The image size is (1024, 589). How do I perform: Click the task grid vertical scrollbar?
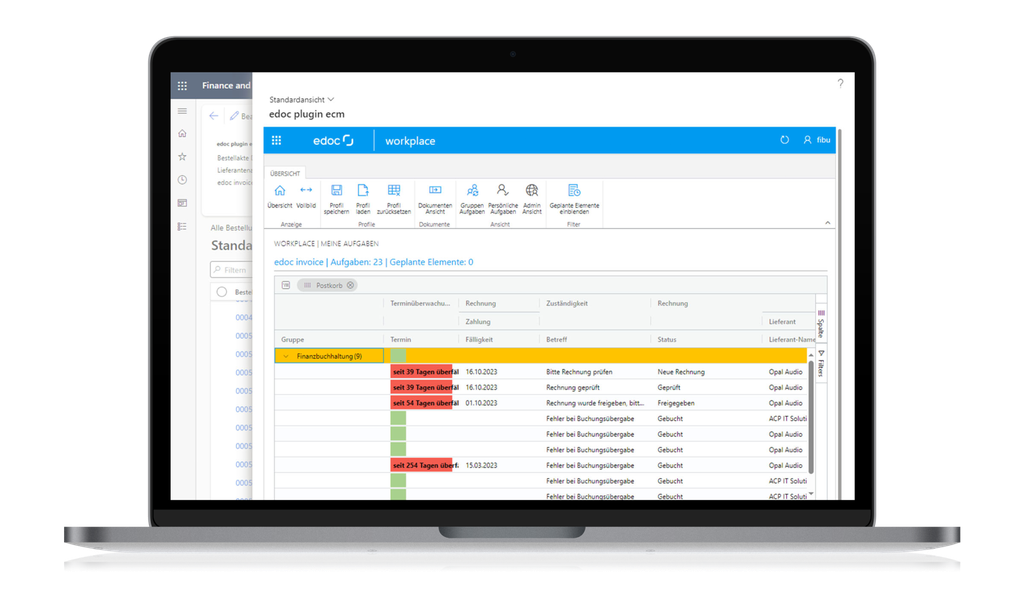point(811,418)
